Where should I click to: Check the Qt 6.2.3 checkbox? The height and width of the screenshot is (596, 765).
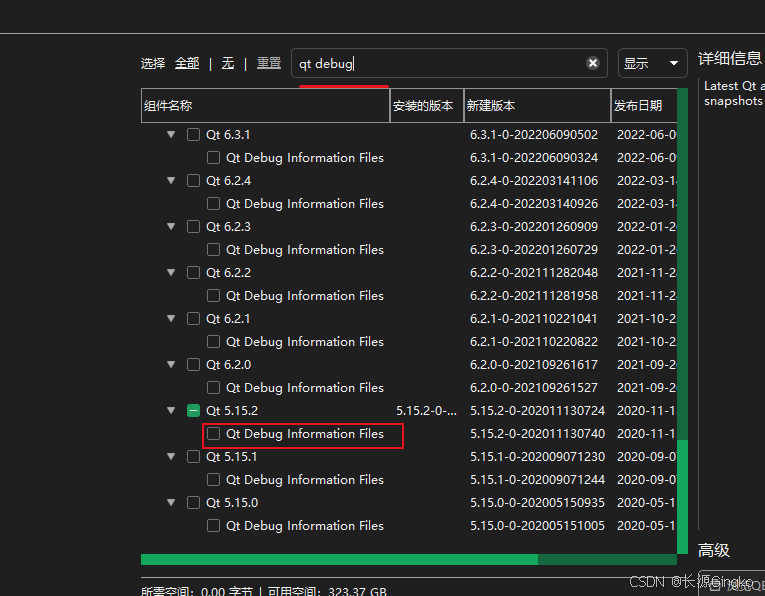[x=193, y=226]
